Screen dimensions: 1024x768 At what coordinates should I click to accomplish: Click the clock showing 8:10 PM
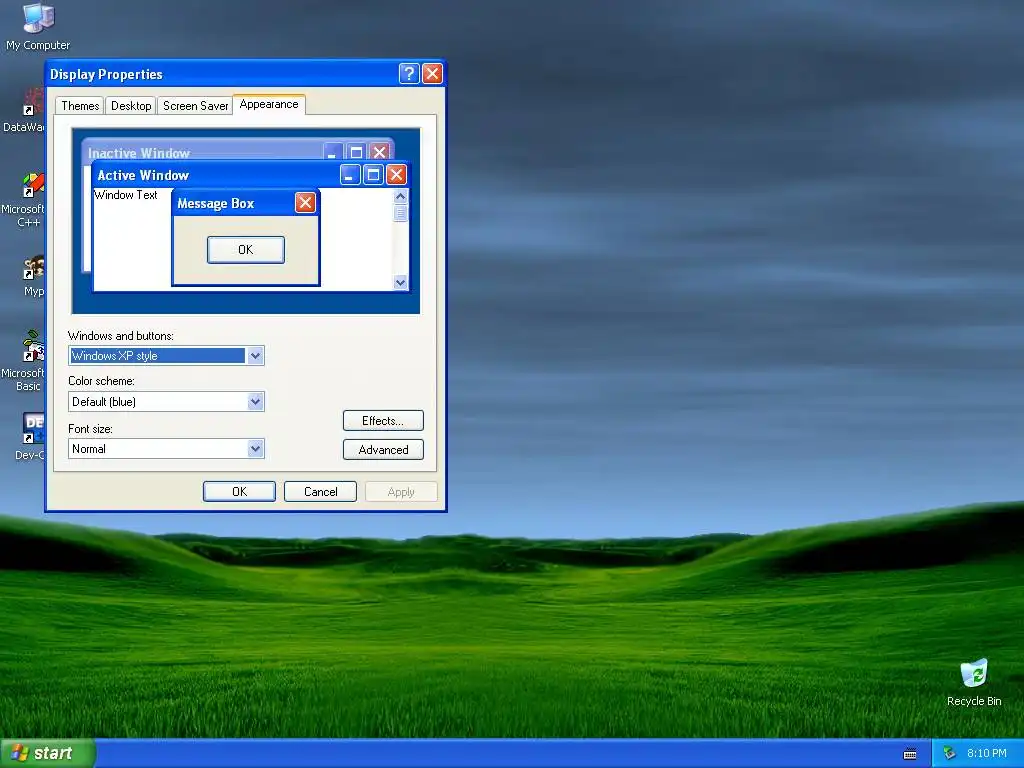[987, 753]
